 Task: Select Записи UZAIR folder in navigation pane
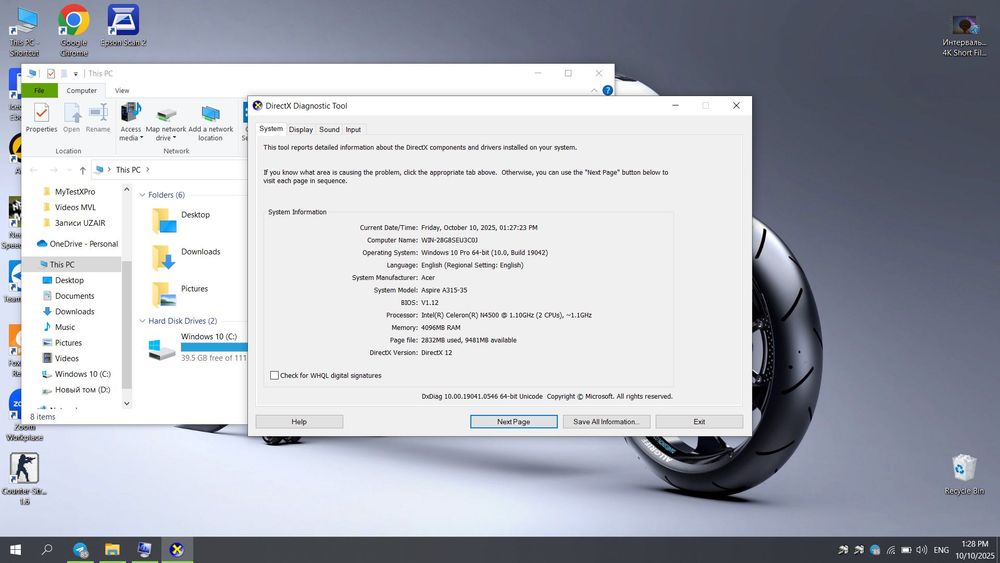pyautogui.click(x=80, y=223)
